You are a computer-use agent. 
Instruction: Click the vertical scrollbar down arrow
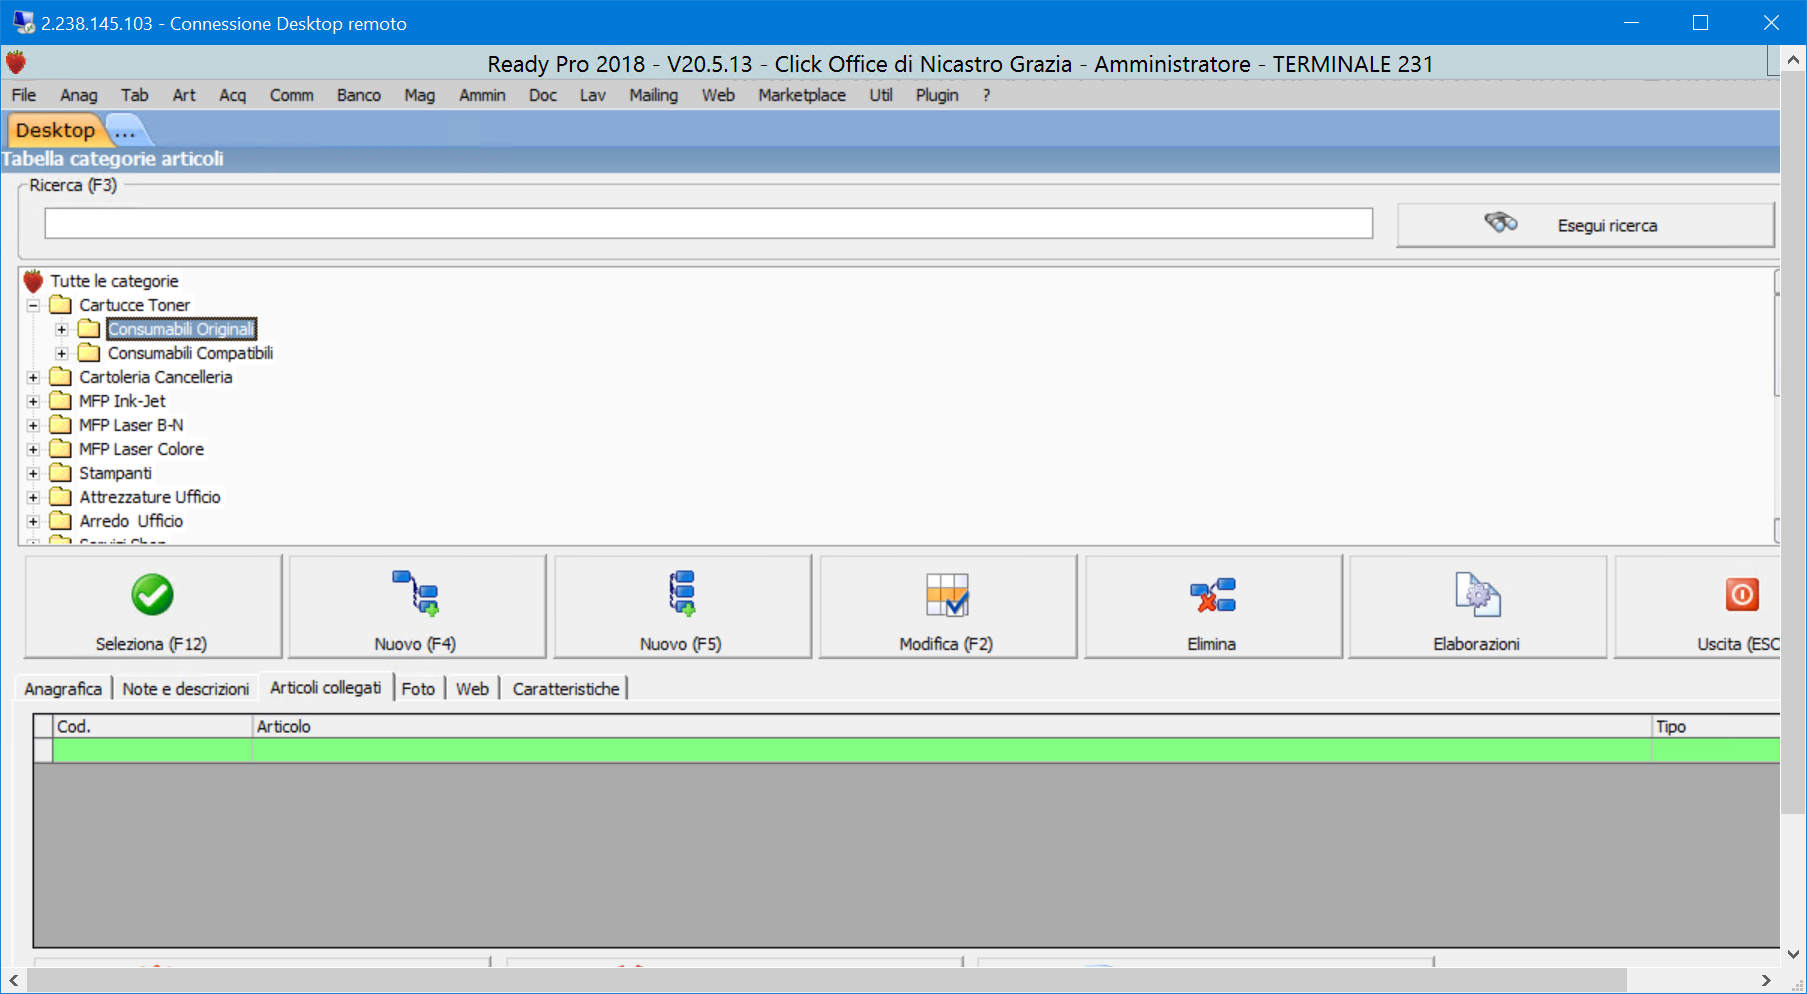pos(1793,954)
